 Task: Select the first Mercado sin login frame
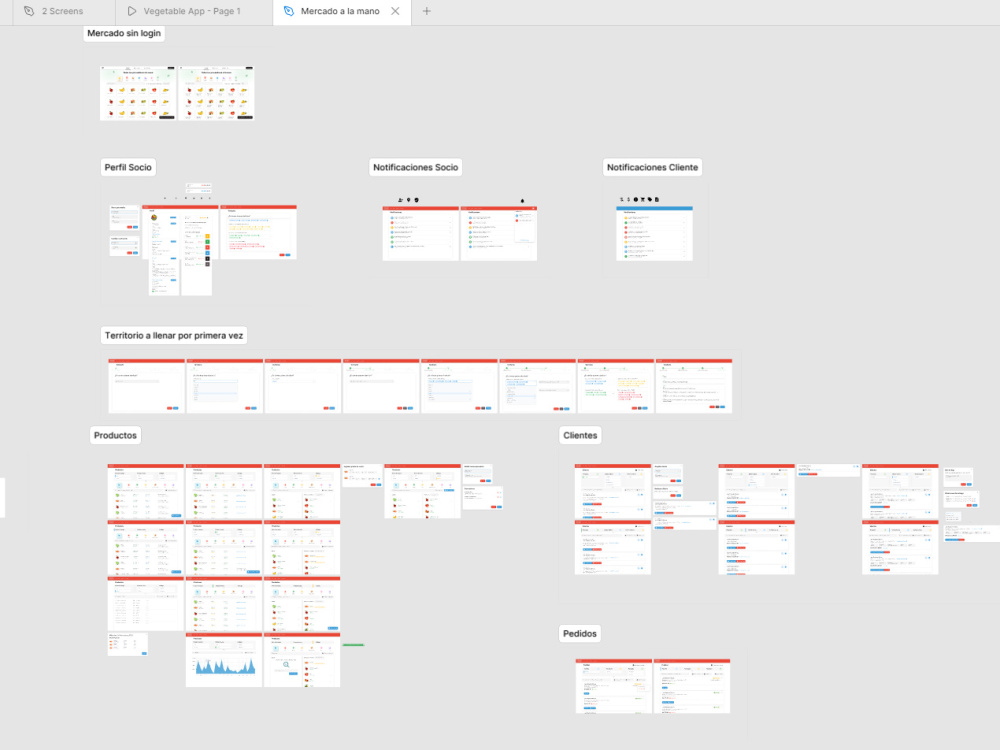coord(138,93)
